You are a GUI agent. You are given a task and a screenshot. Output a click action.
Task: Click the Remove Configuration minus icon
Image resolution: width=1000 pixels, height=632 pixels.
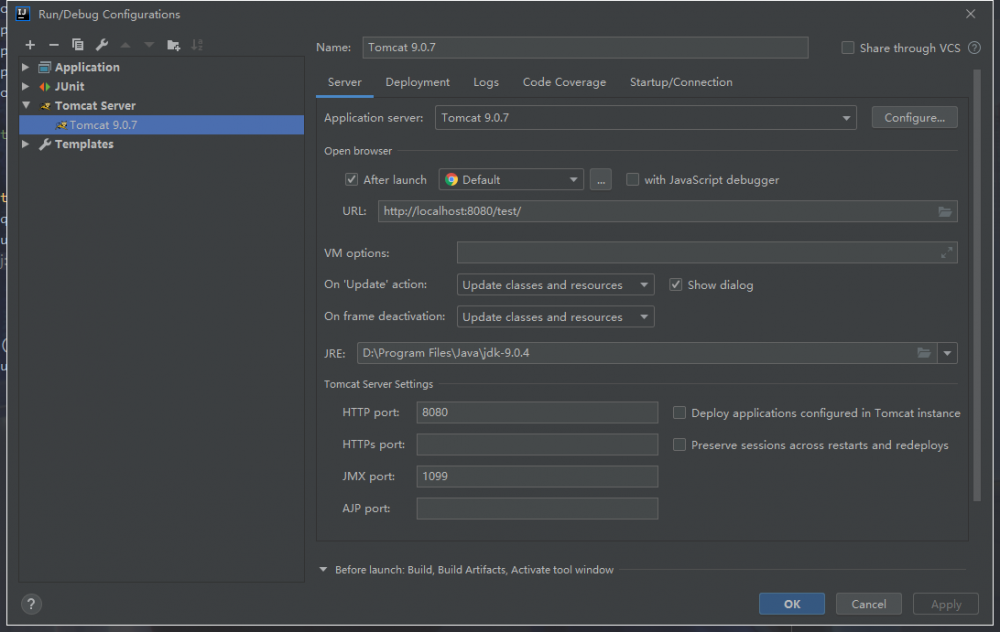pyautogui.click(x=54, y=45)
